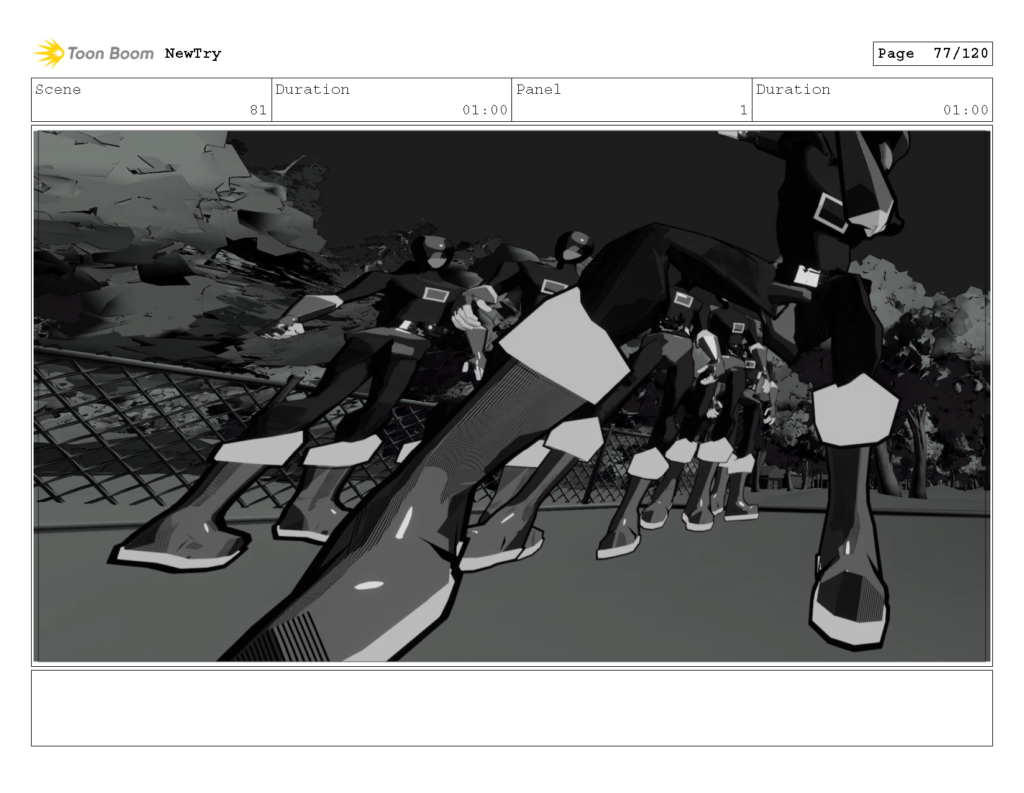Screen dimensions: 1024x793
Task: Click the Scene header cell
Action: [x=60, y=90]
